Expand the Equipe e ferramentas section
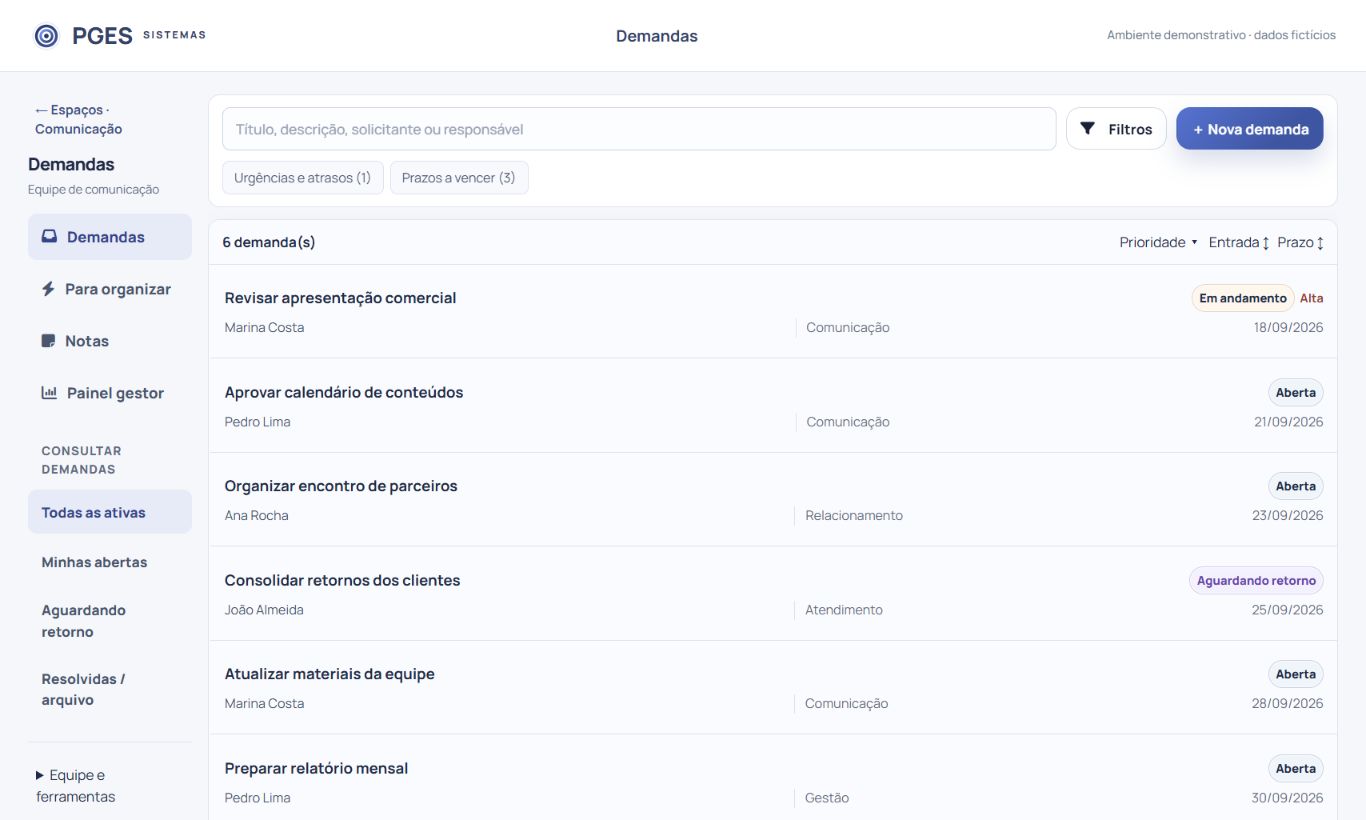Screen dimensions: 1366x820 click(x=76, y=786)
